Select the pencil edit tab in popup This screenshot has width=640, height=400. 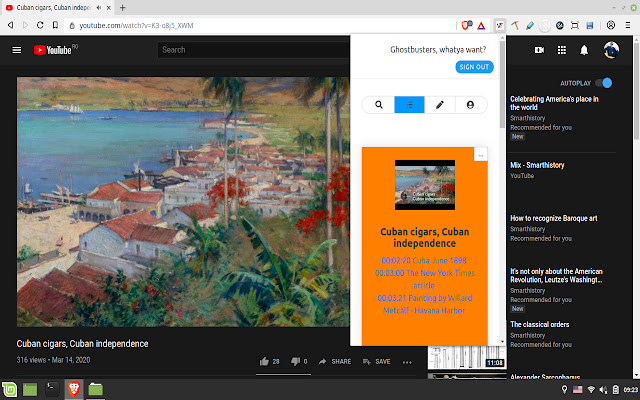click(x=440, y=105)
